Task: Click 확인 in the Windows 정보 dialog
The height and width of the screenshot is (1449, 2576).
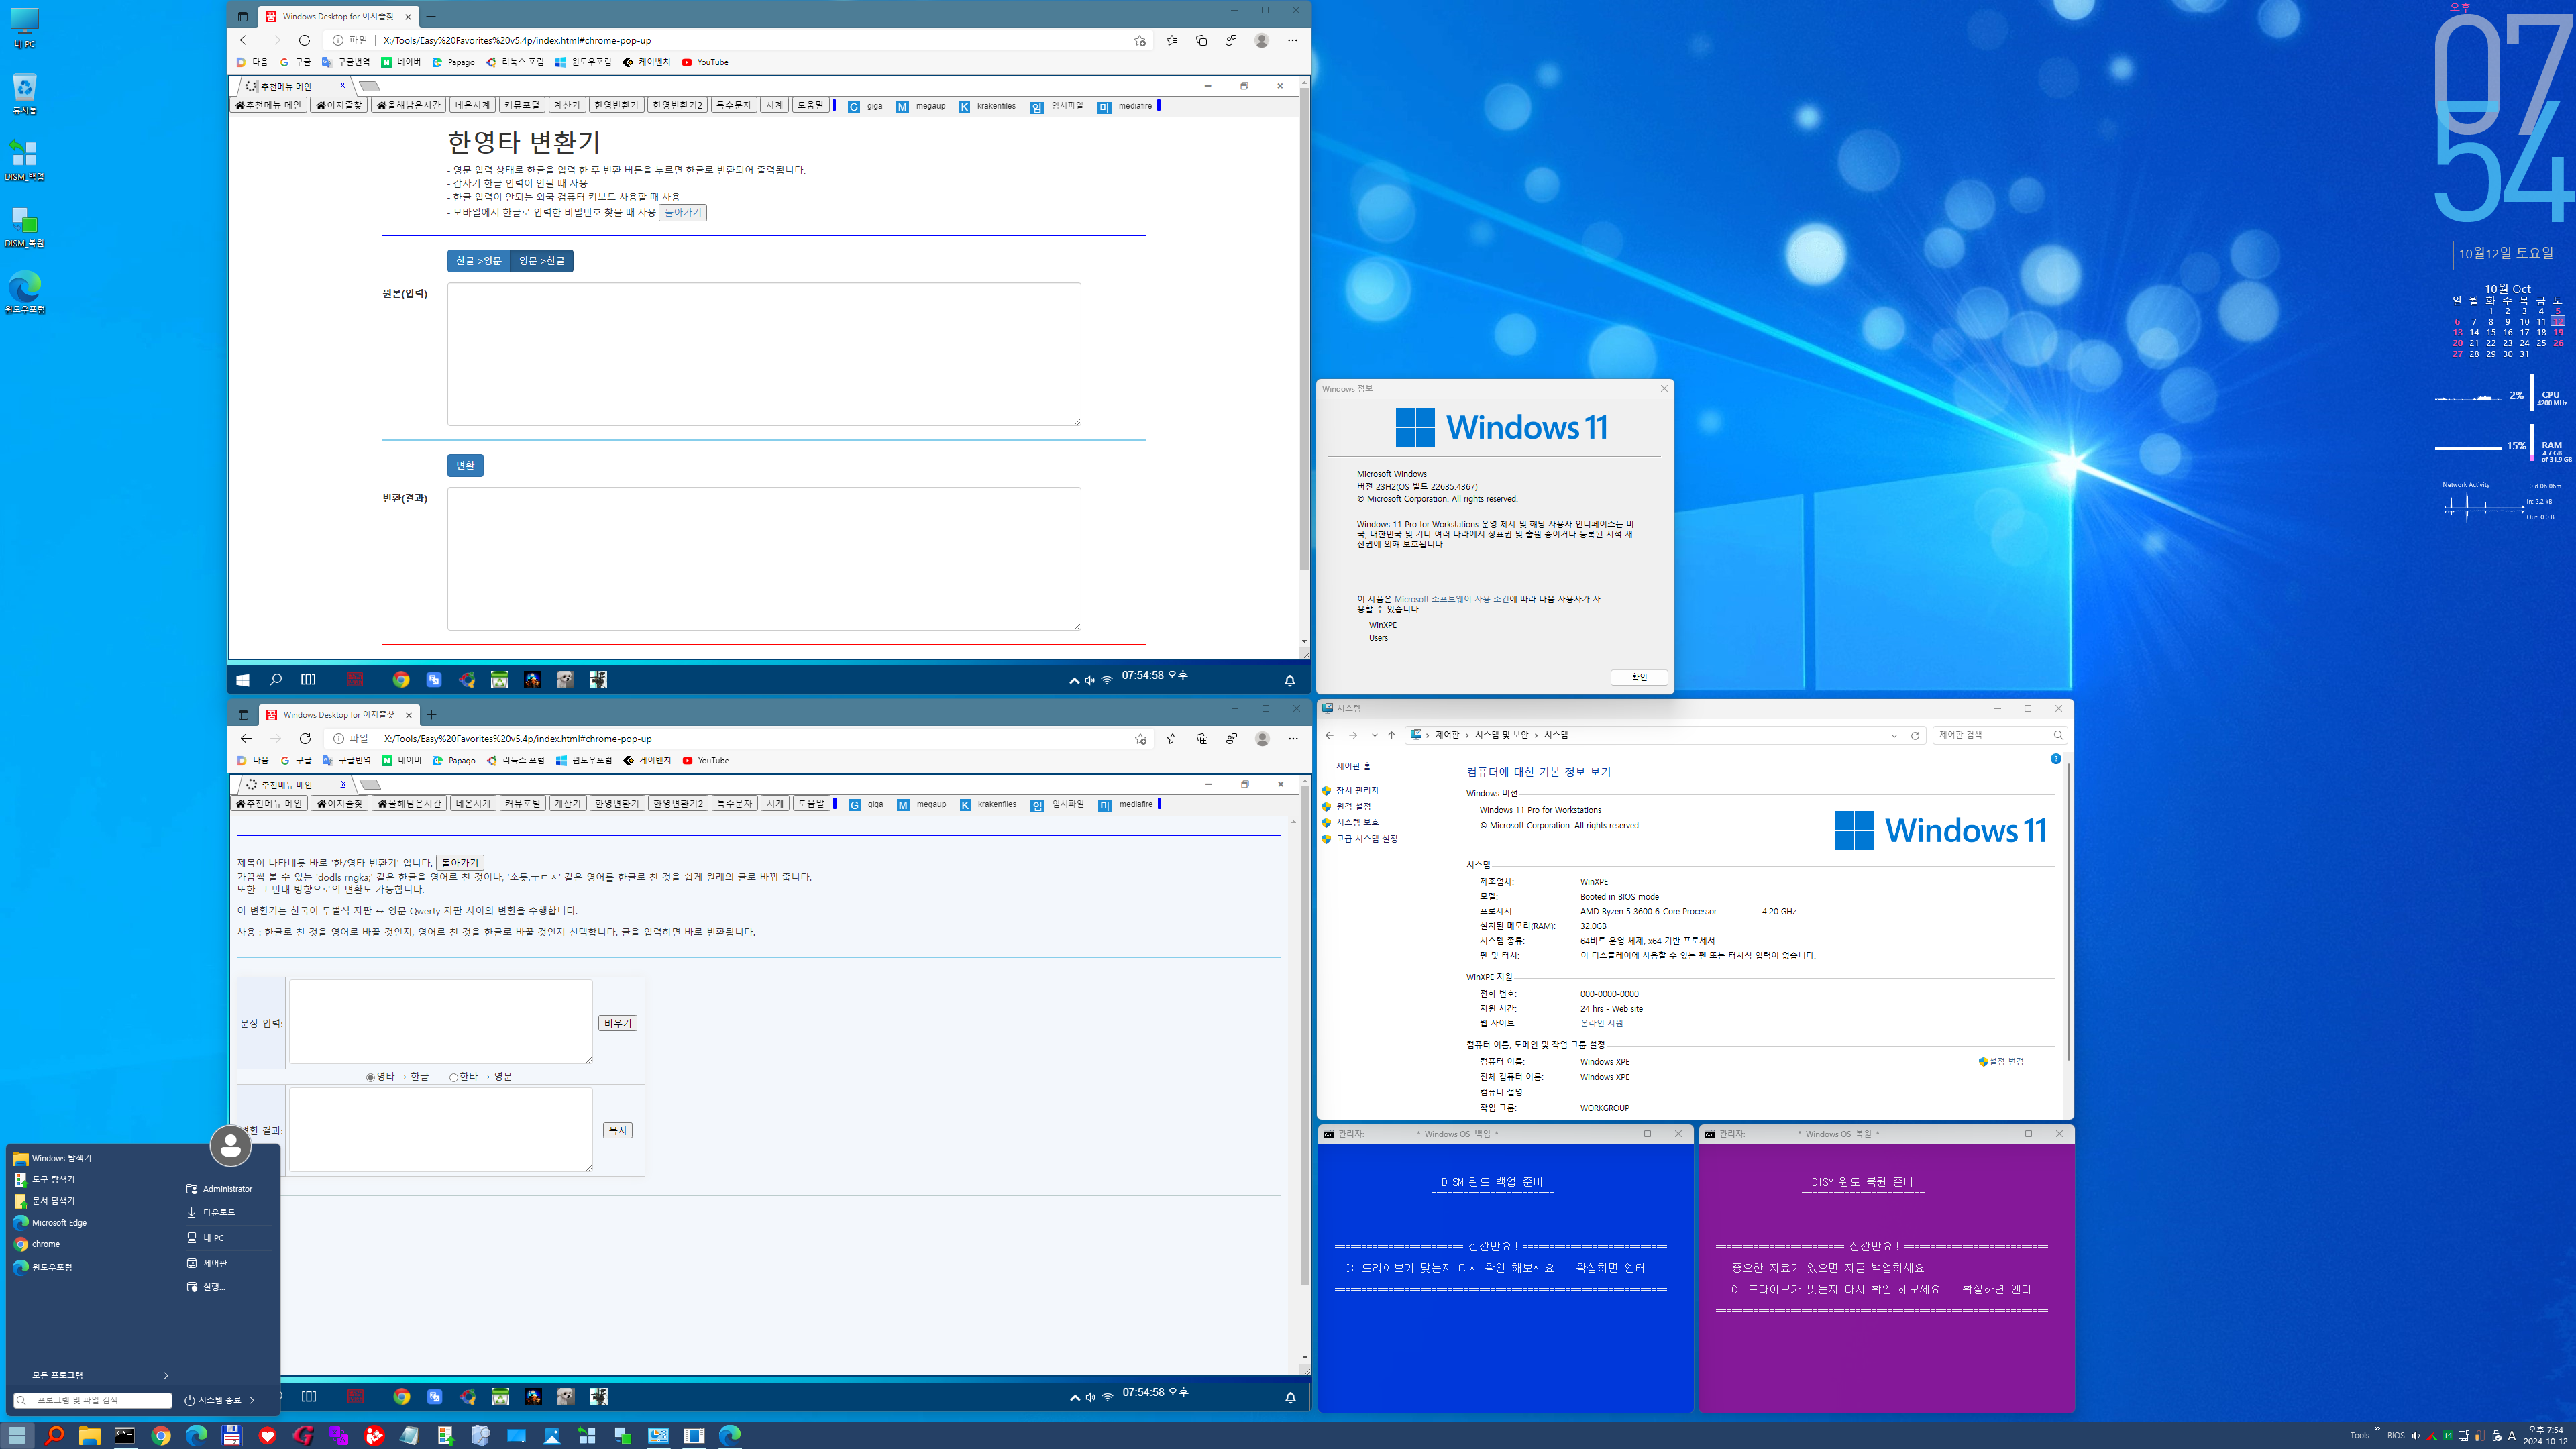Action: 1639,677
